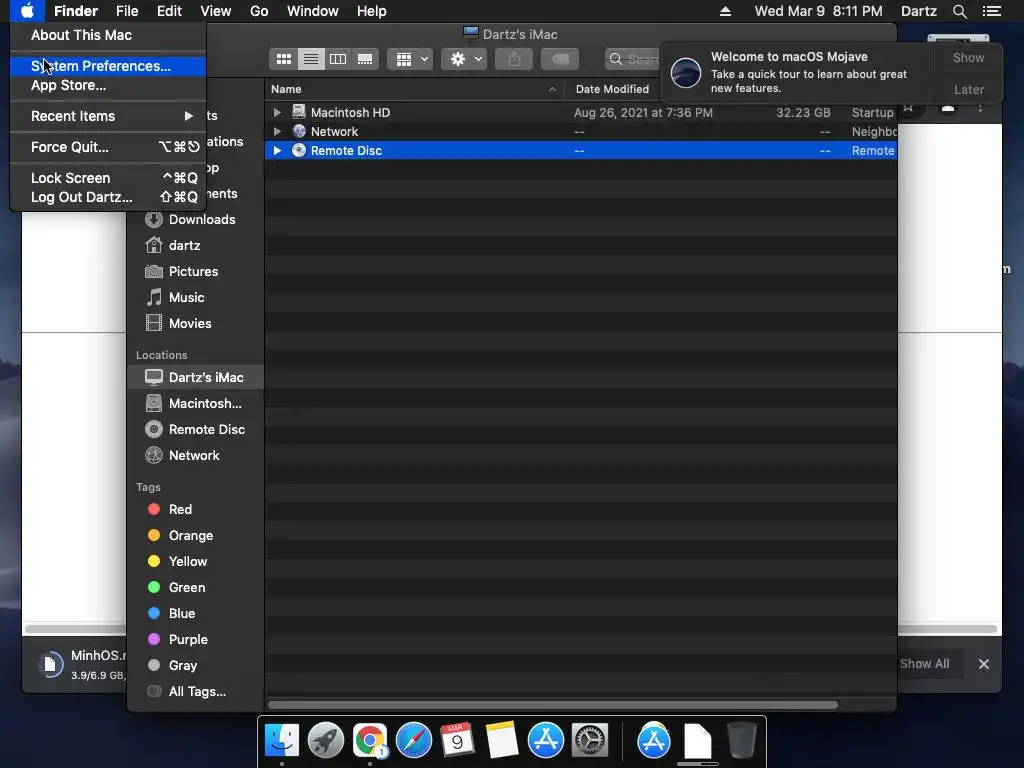Switch Finder to gallery view
Screen dimensions: 1024x768
pyautogui.click(x=365, y=59)
